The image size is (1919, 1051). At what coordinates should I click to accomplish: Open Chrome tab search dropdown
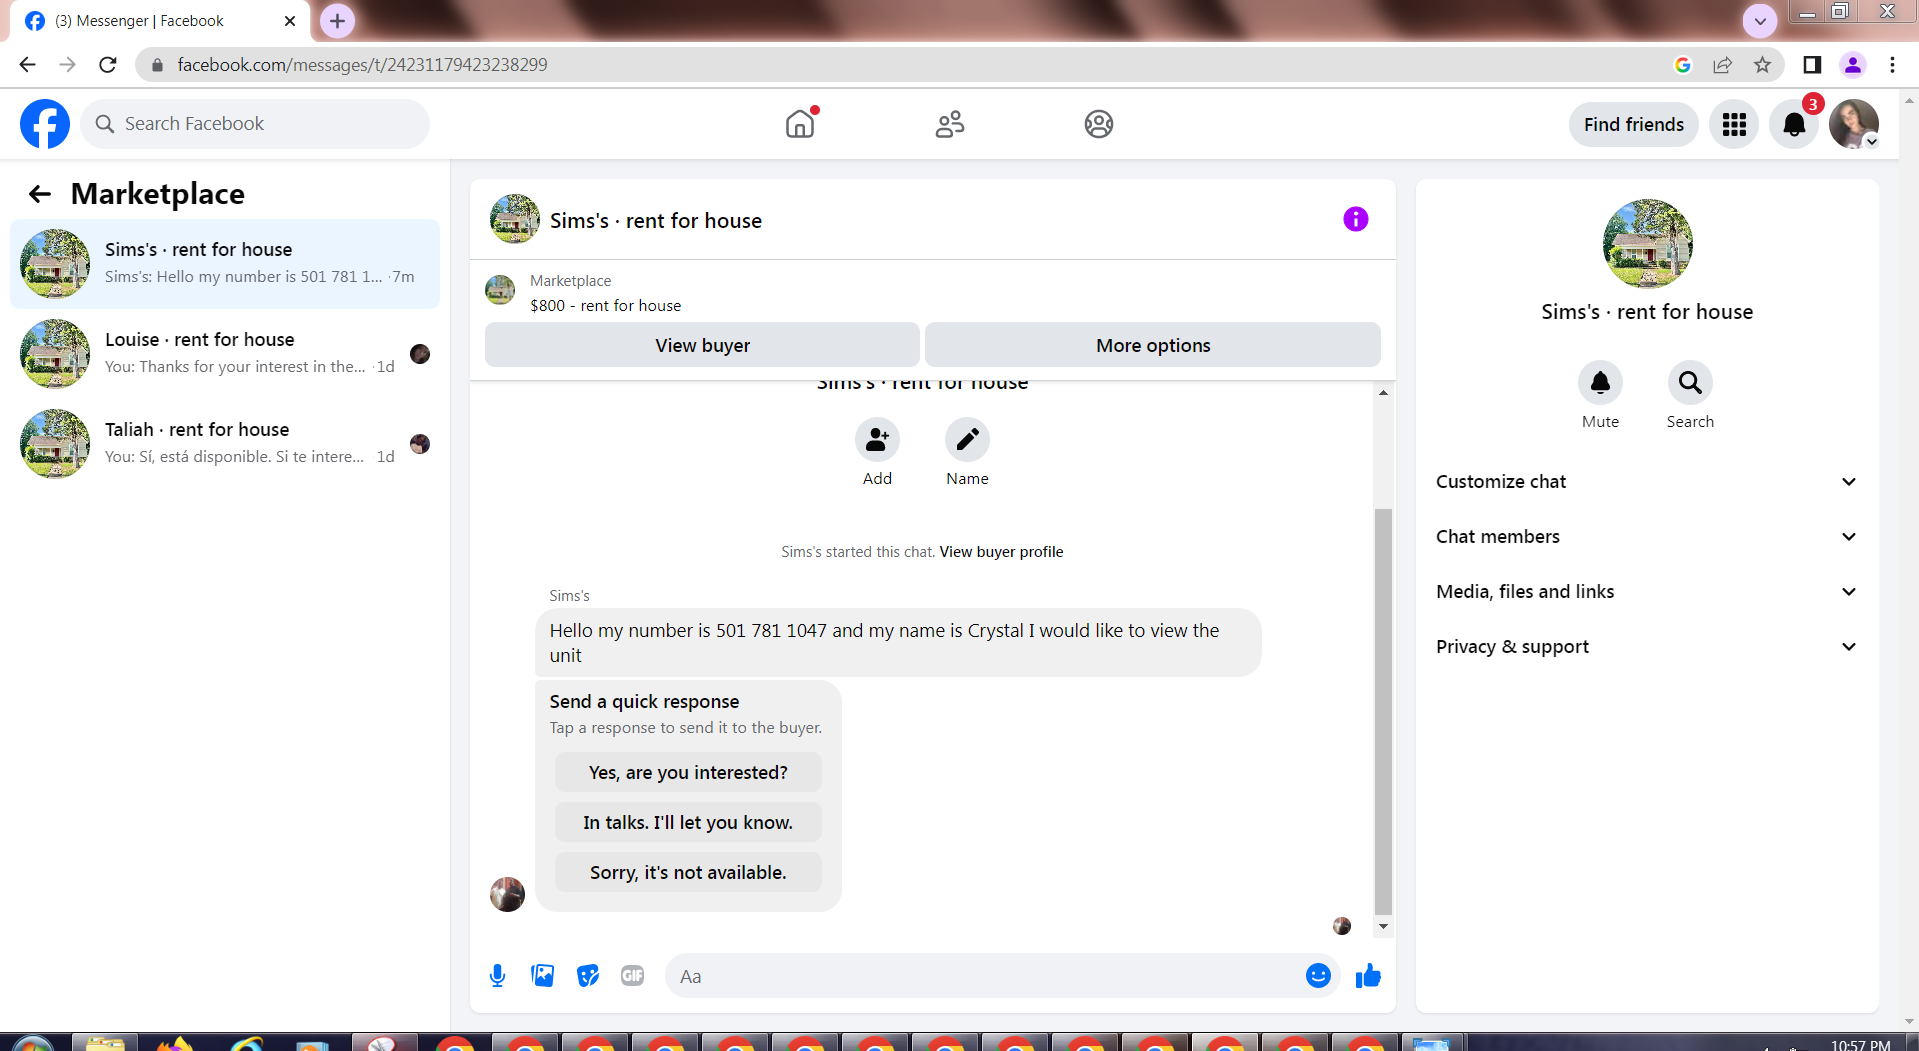[1760, 20]
